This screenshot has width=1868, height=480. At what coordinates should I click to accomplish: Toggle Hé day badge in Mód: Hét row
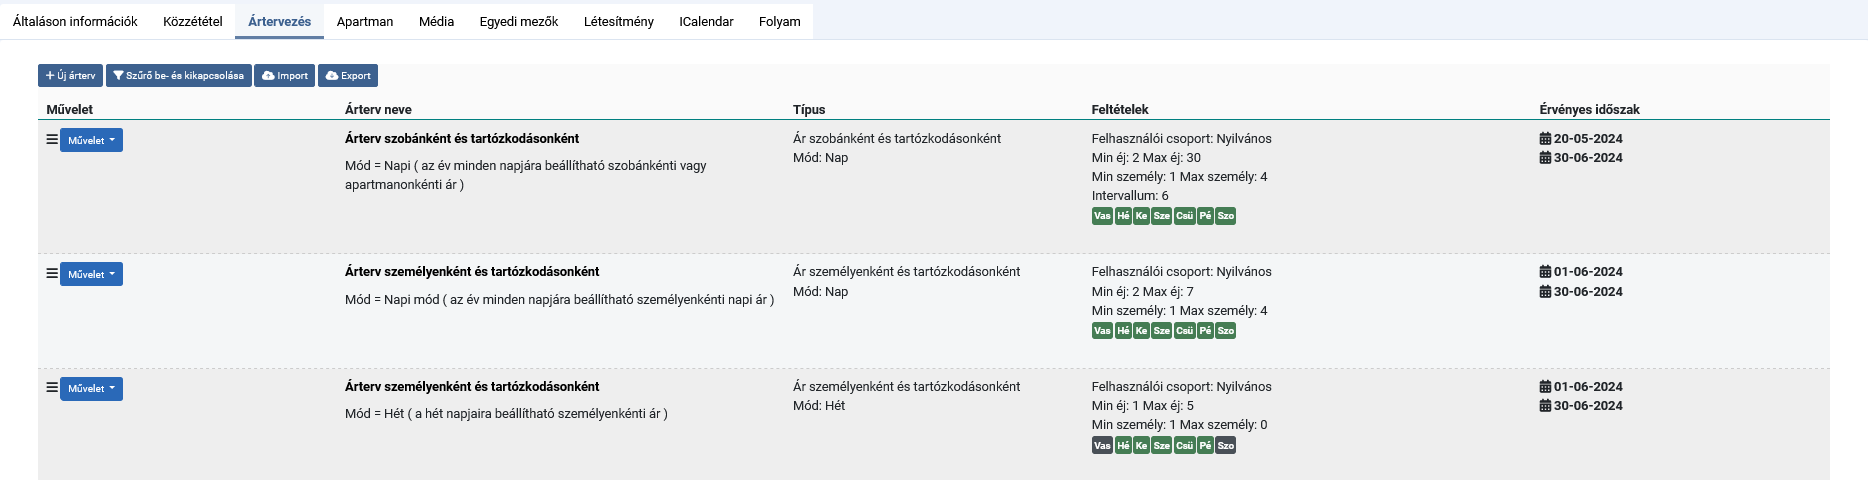[x=1123, y=446]
